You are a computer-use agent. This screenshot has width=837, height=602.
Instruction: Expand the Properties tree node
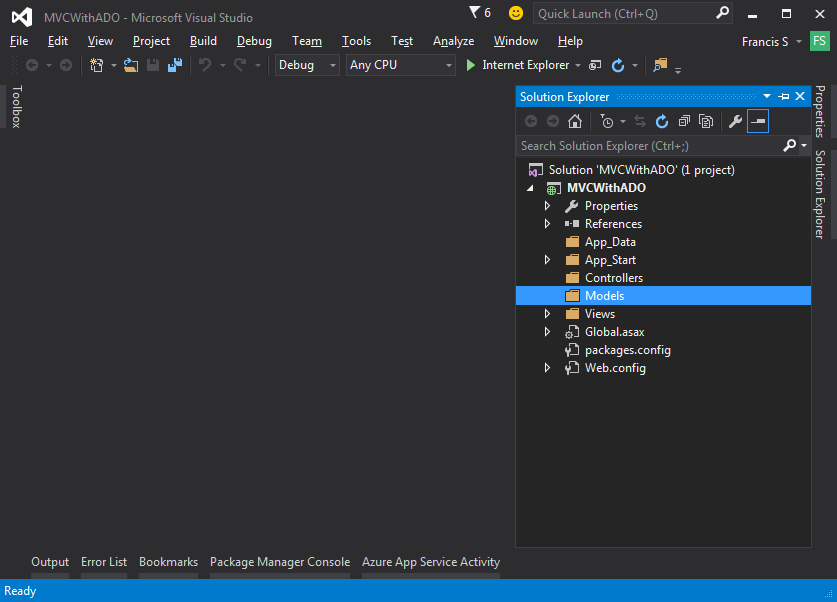547,205
